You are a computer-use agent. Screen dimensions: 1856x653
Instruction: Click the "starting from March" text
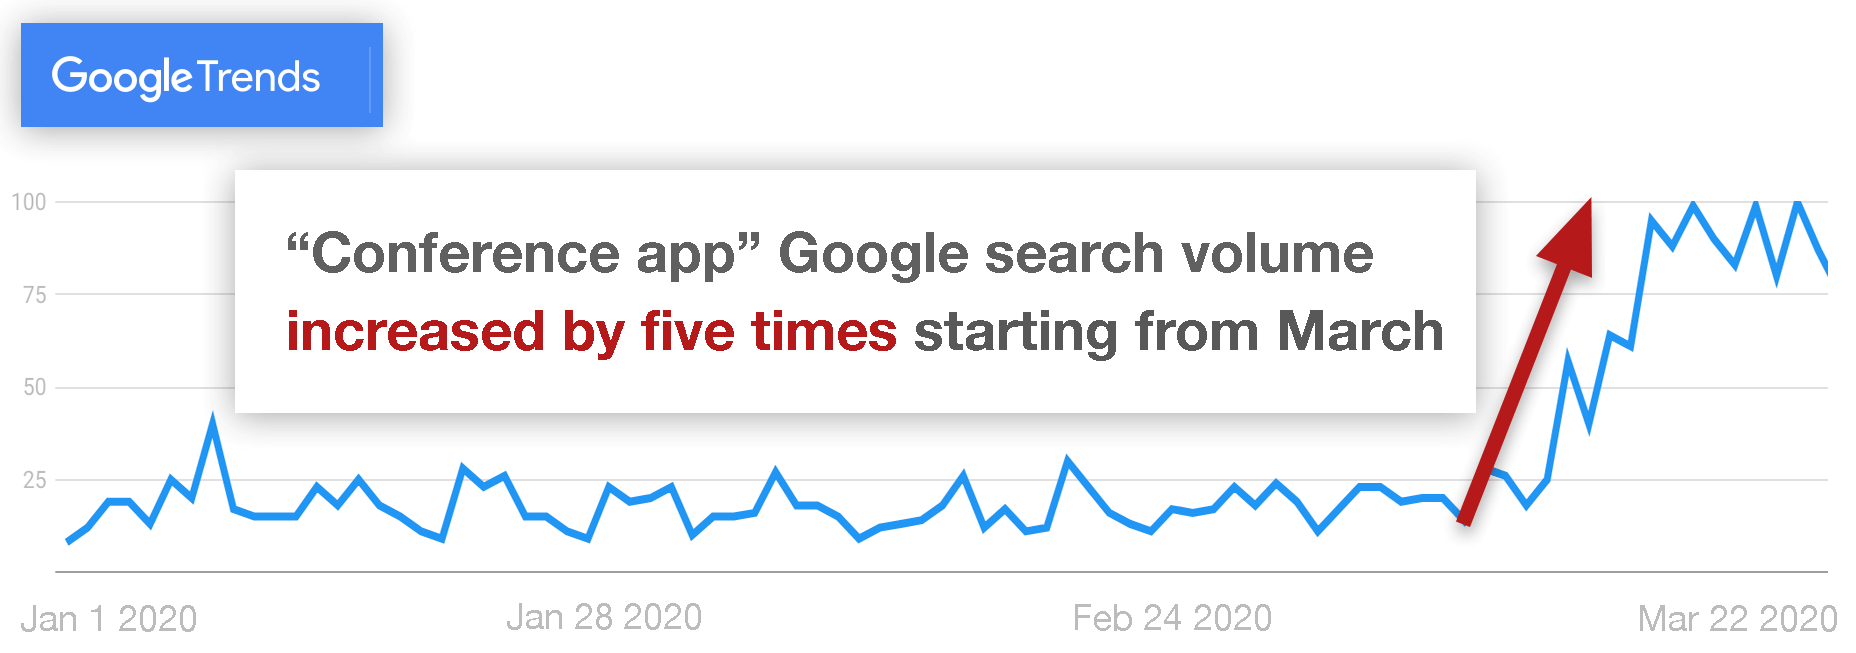click(1178, 332)
